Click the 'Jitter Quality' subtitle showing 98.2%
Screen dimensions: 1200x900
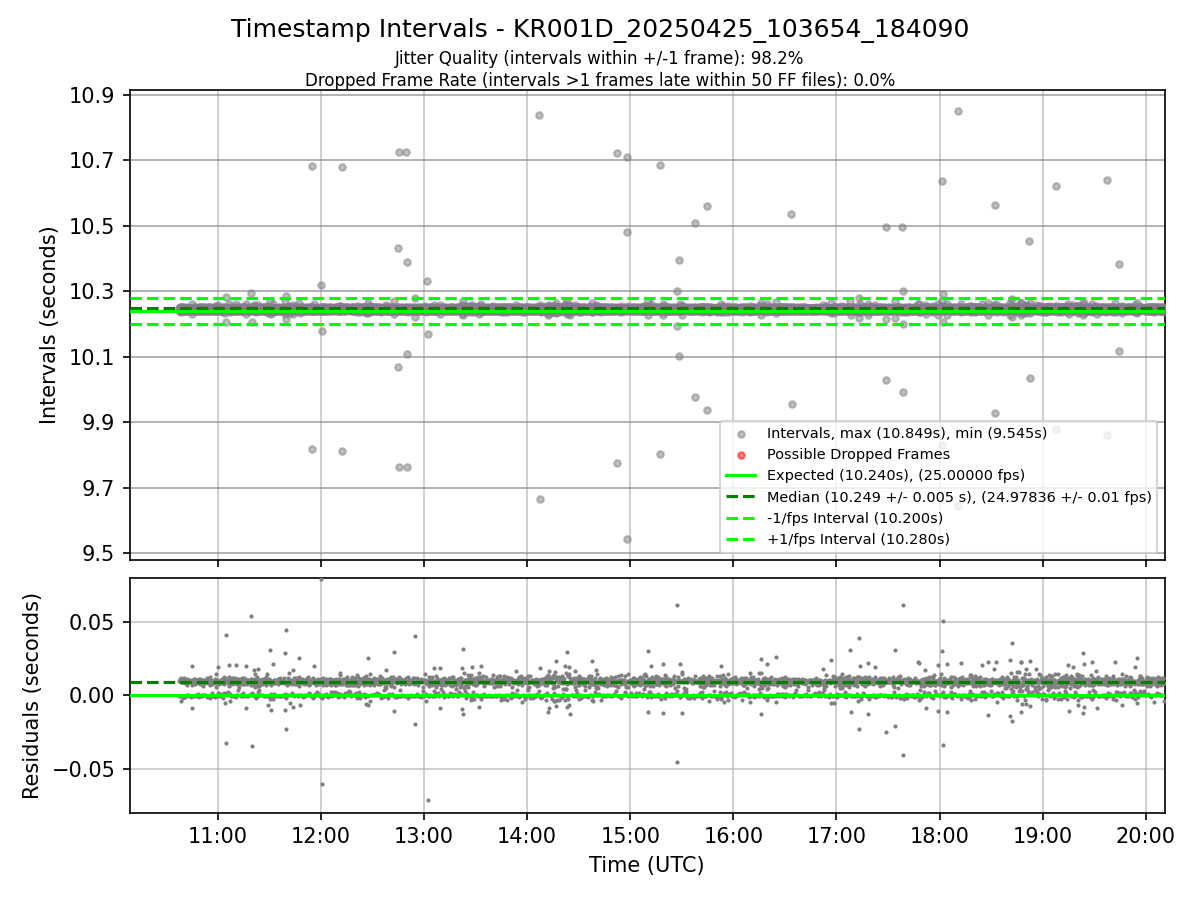point(599,58)
